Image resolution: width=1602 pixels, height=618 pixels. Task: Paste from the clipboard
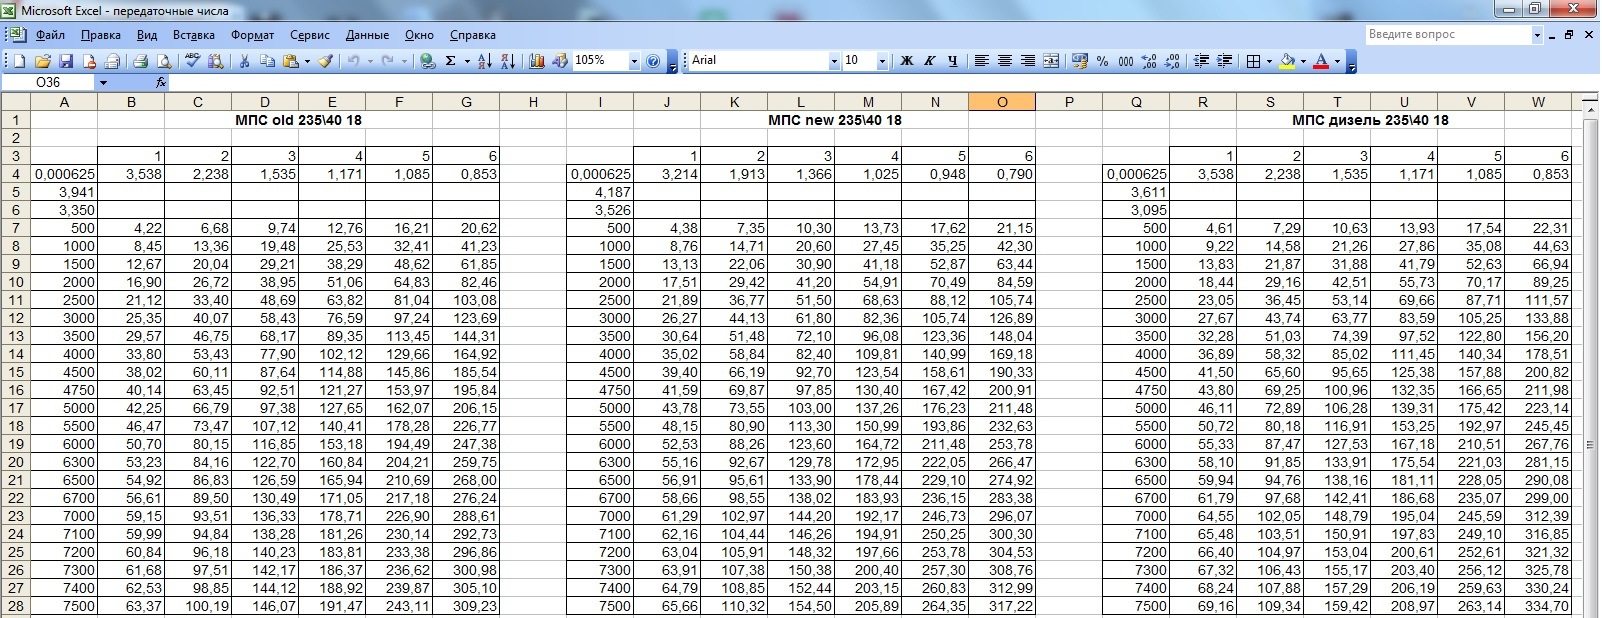pyautogui.click(x=291, y=61)
